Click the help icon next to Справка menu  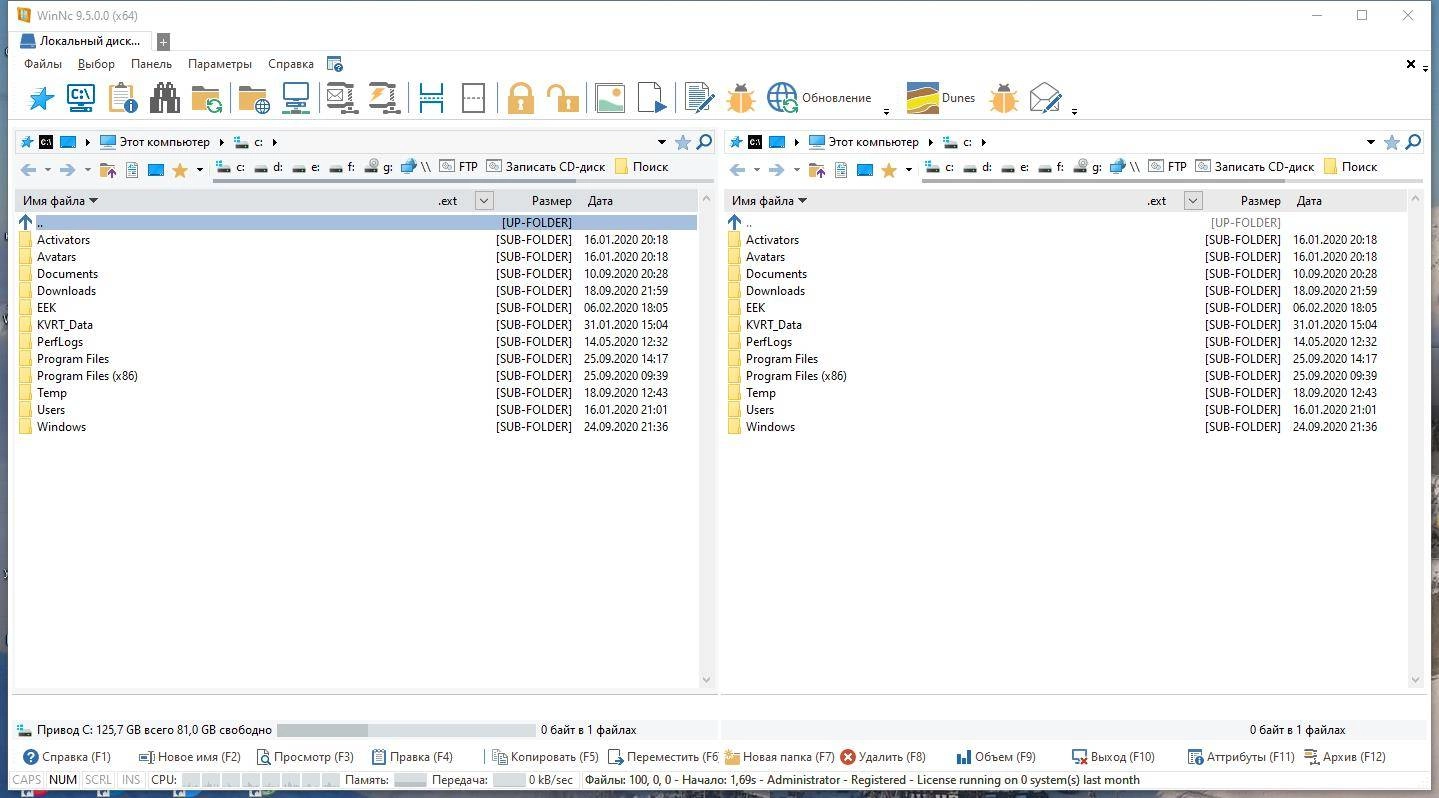pyautogui.click(x=335, y=64)
